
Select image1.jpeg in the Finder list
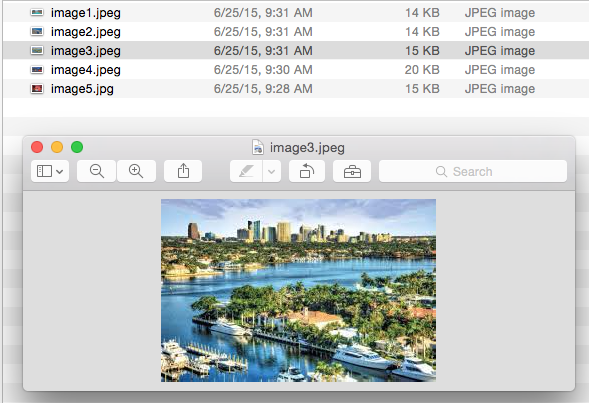[x=296, y=12]
